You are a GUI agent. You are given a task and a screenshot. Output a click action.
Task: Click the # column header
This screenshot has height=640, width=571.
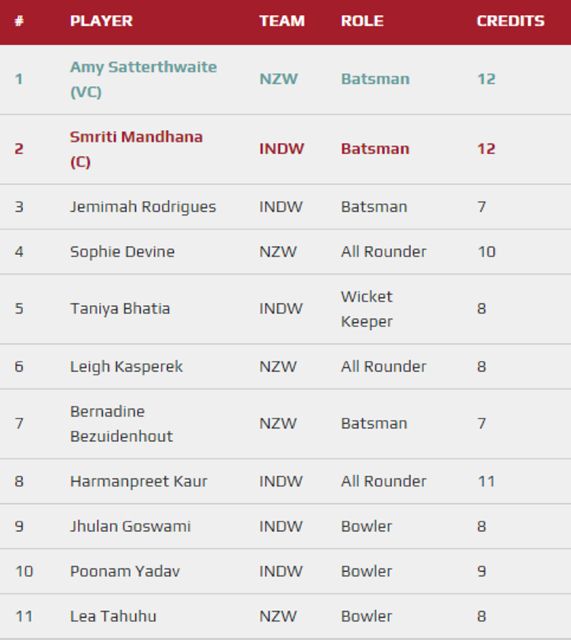pyautogui.click(x=19, y=21)
